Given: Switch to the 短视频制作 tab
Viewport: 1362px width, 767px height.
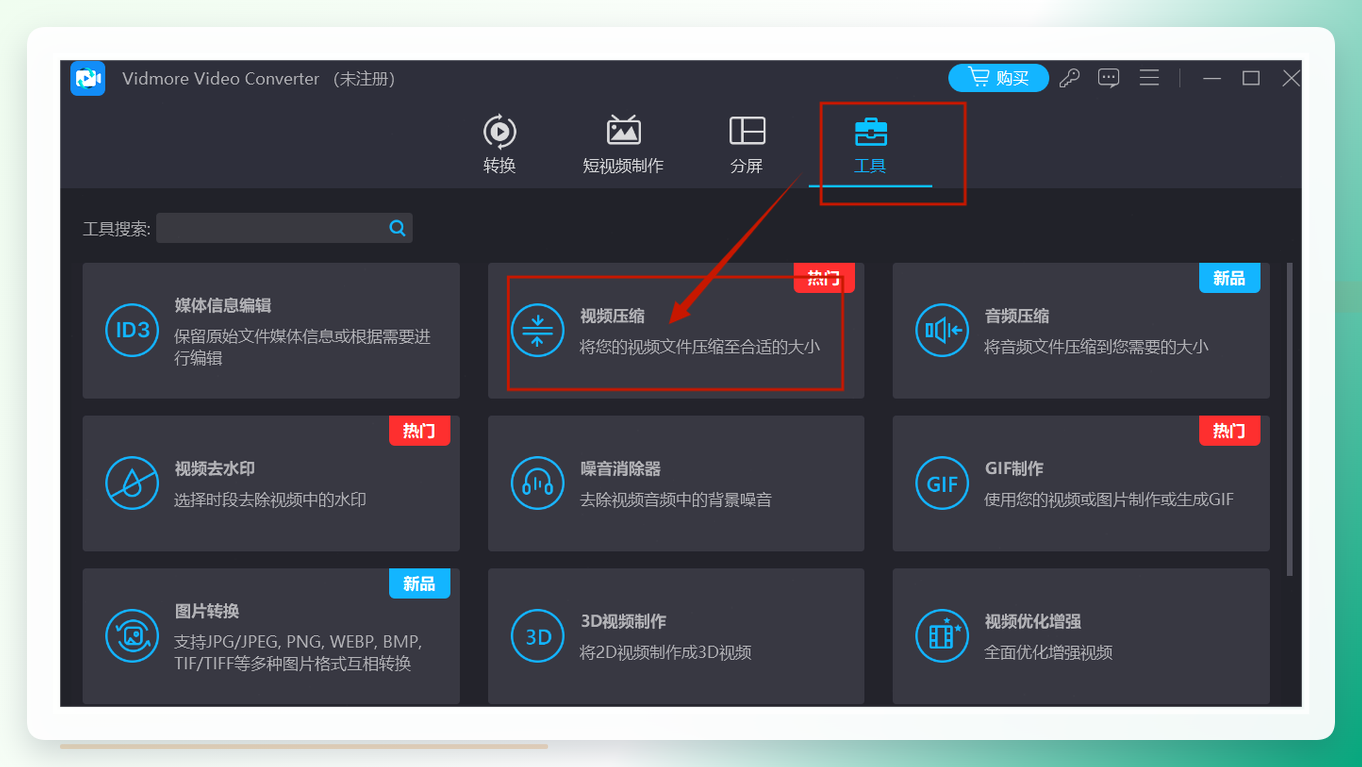Looking at the screenshot, I should tap(623, 144).
